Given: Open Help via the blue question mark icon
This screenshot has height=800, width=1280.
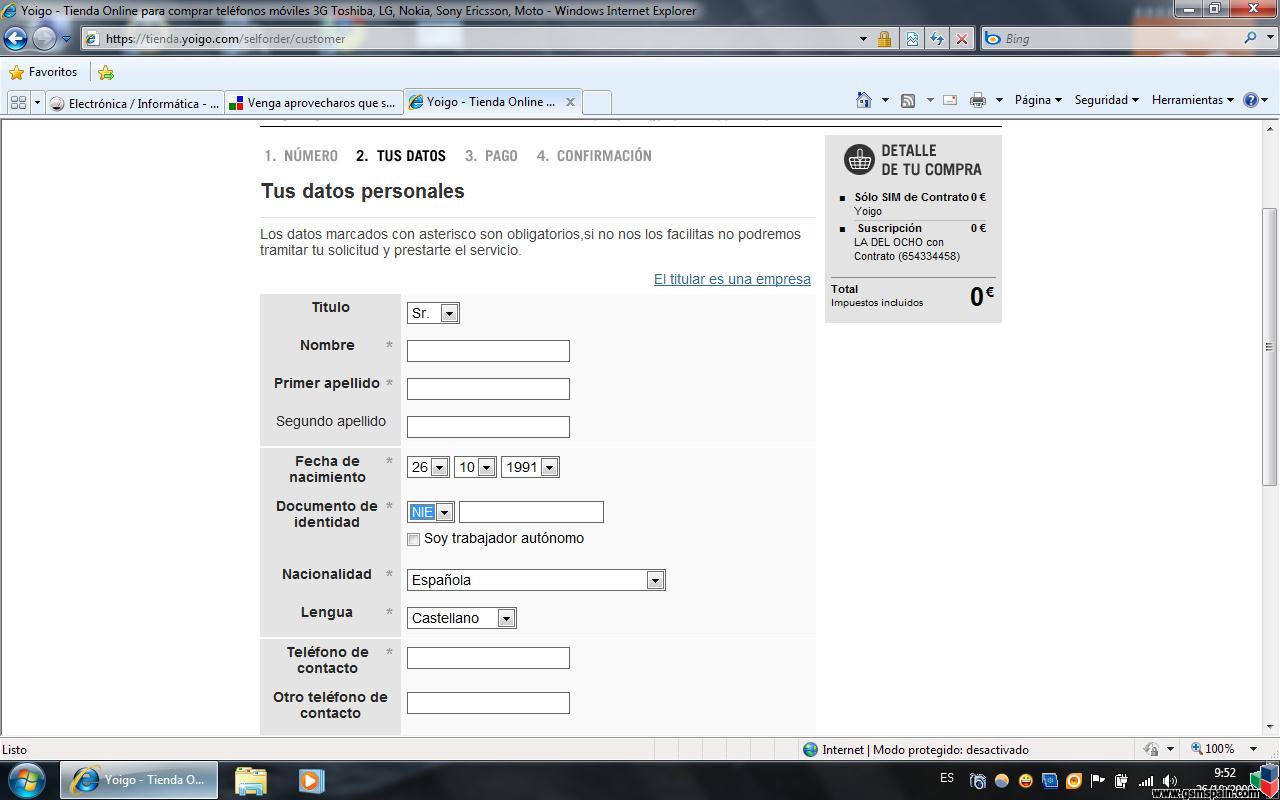Looking at the screenshot, I should click(1250, 100).
